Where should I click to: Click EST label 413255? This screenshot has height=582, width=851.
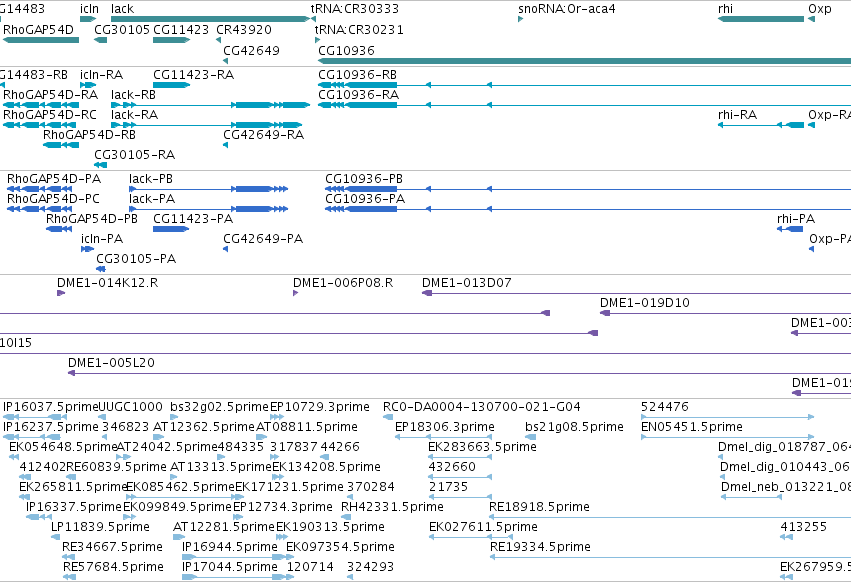click(803, 527)
